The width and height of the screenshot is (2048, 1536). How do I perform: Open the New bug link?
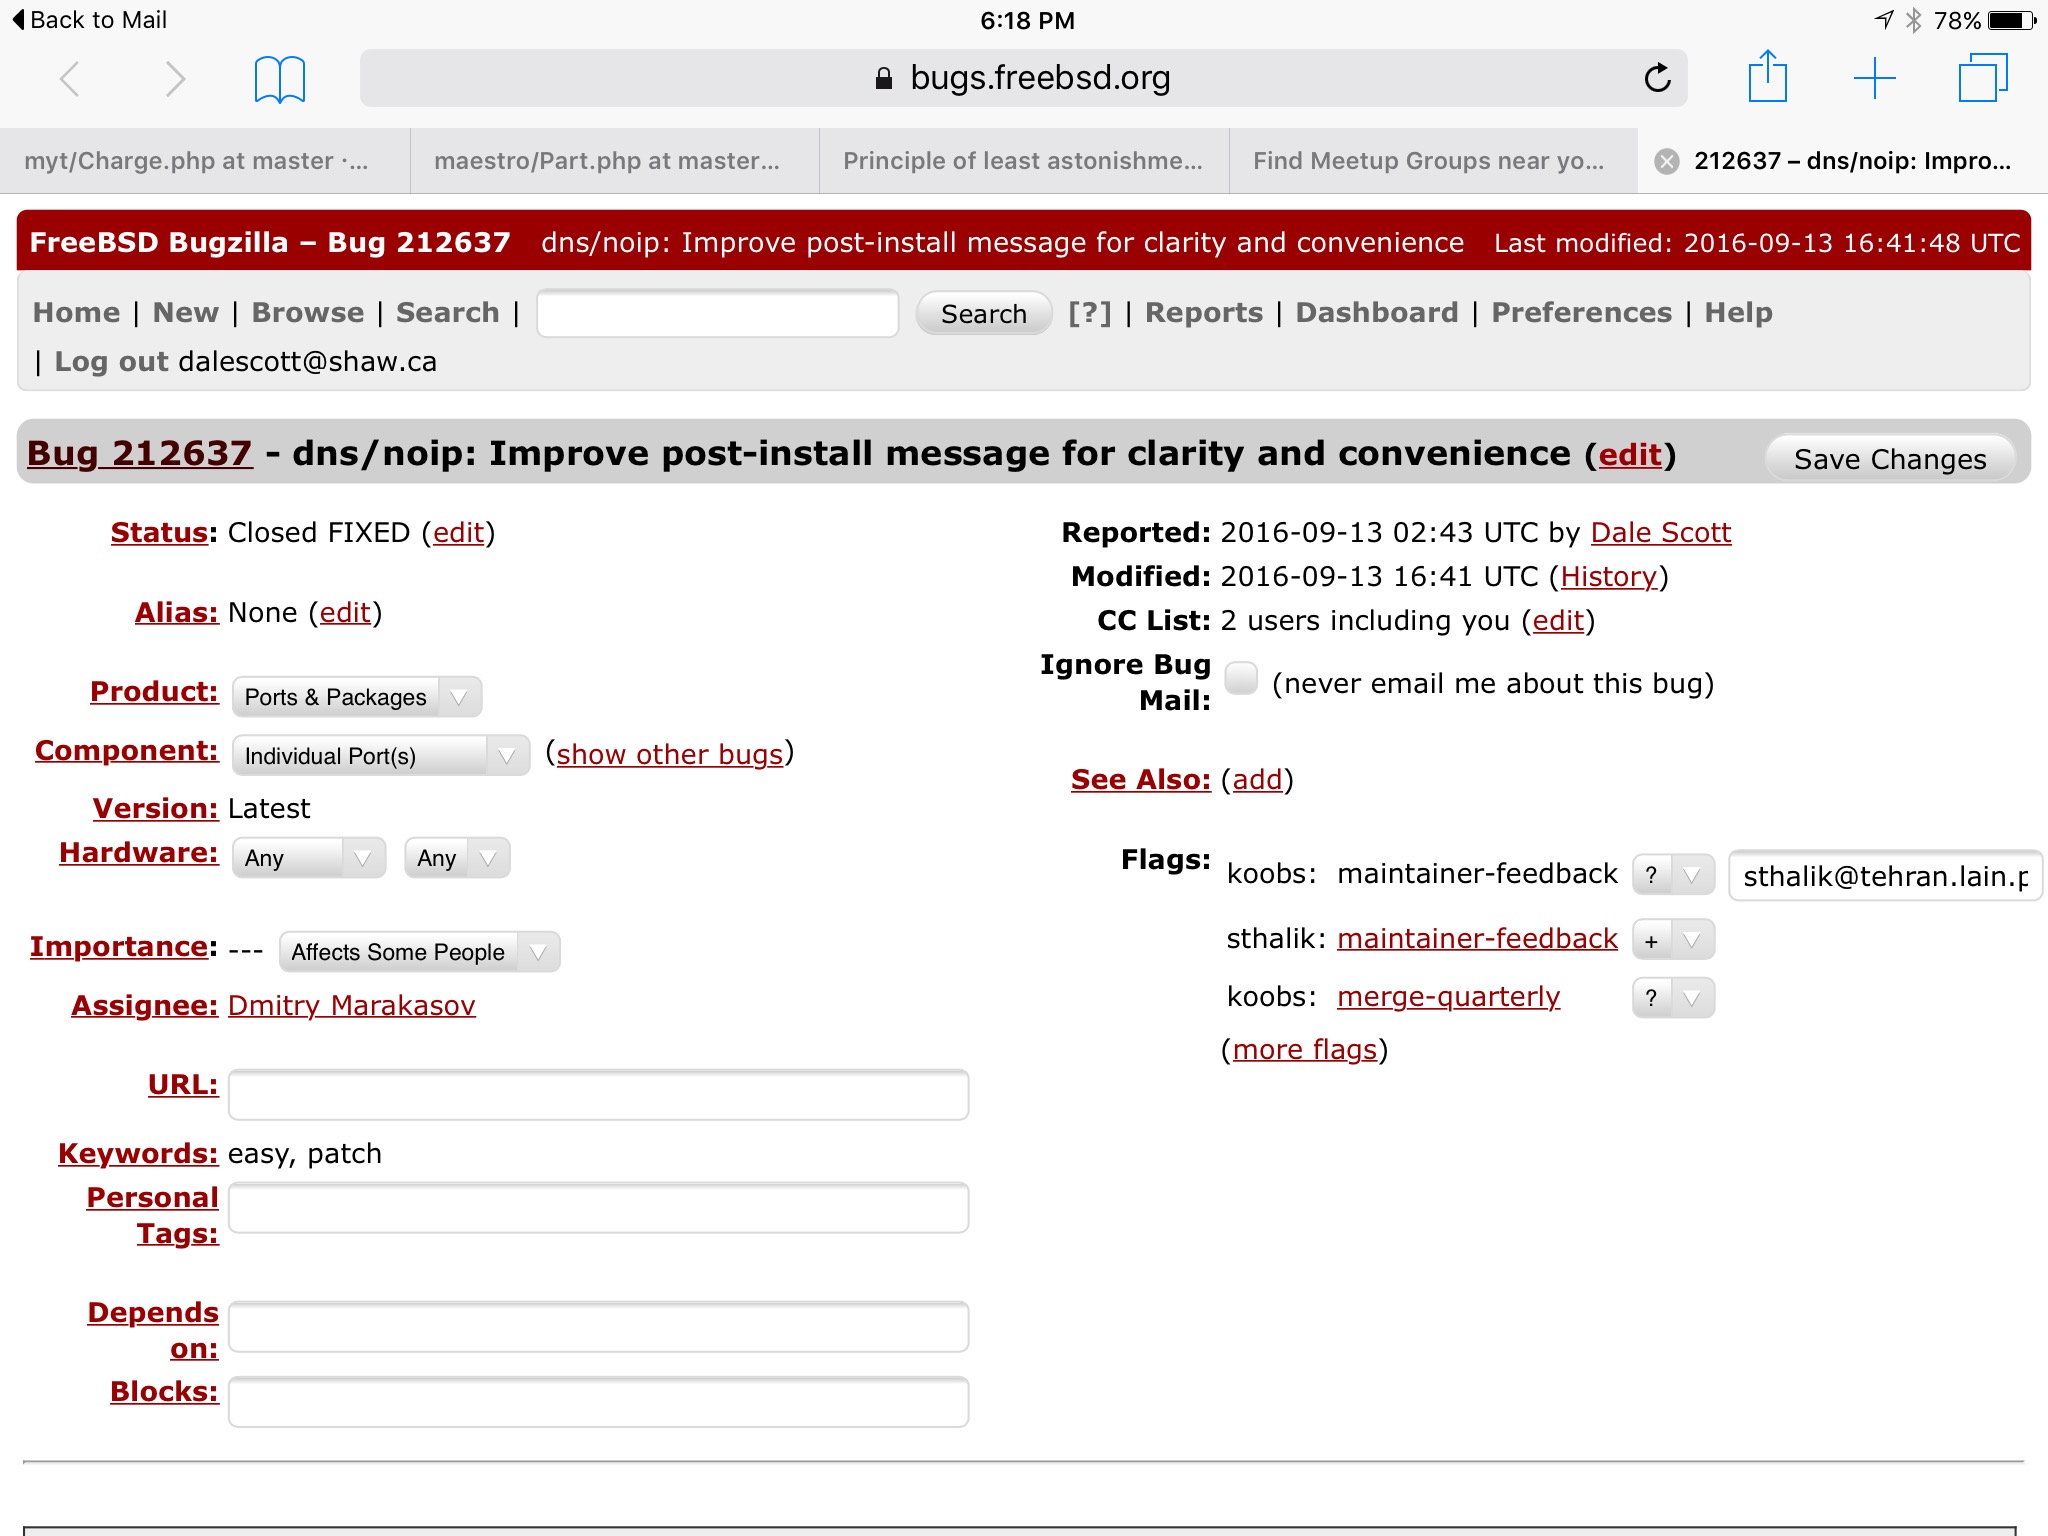point(186,312)
